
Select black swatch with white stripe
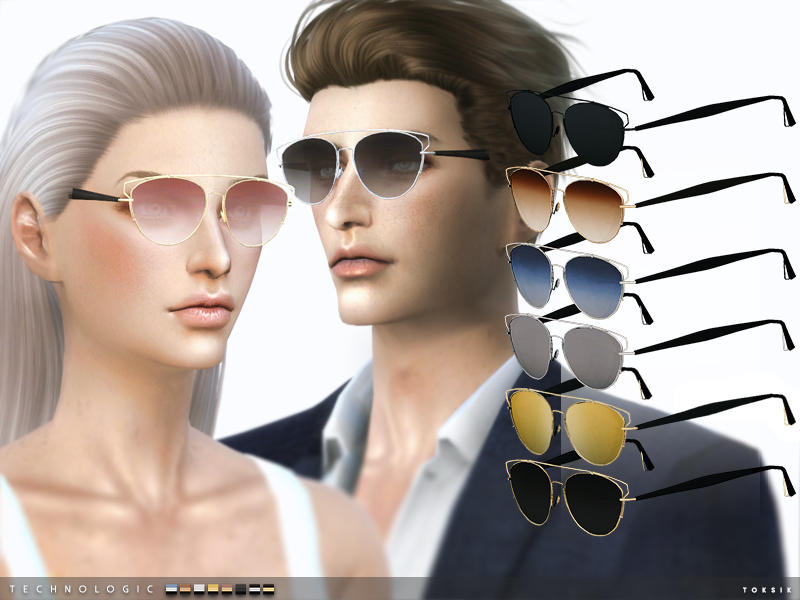254,589
